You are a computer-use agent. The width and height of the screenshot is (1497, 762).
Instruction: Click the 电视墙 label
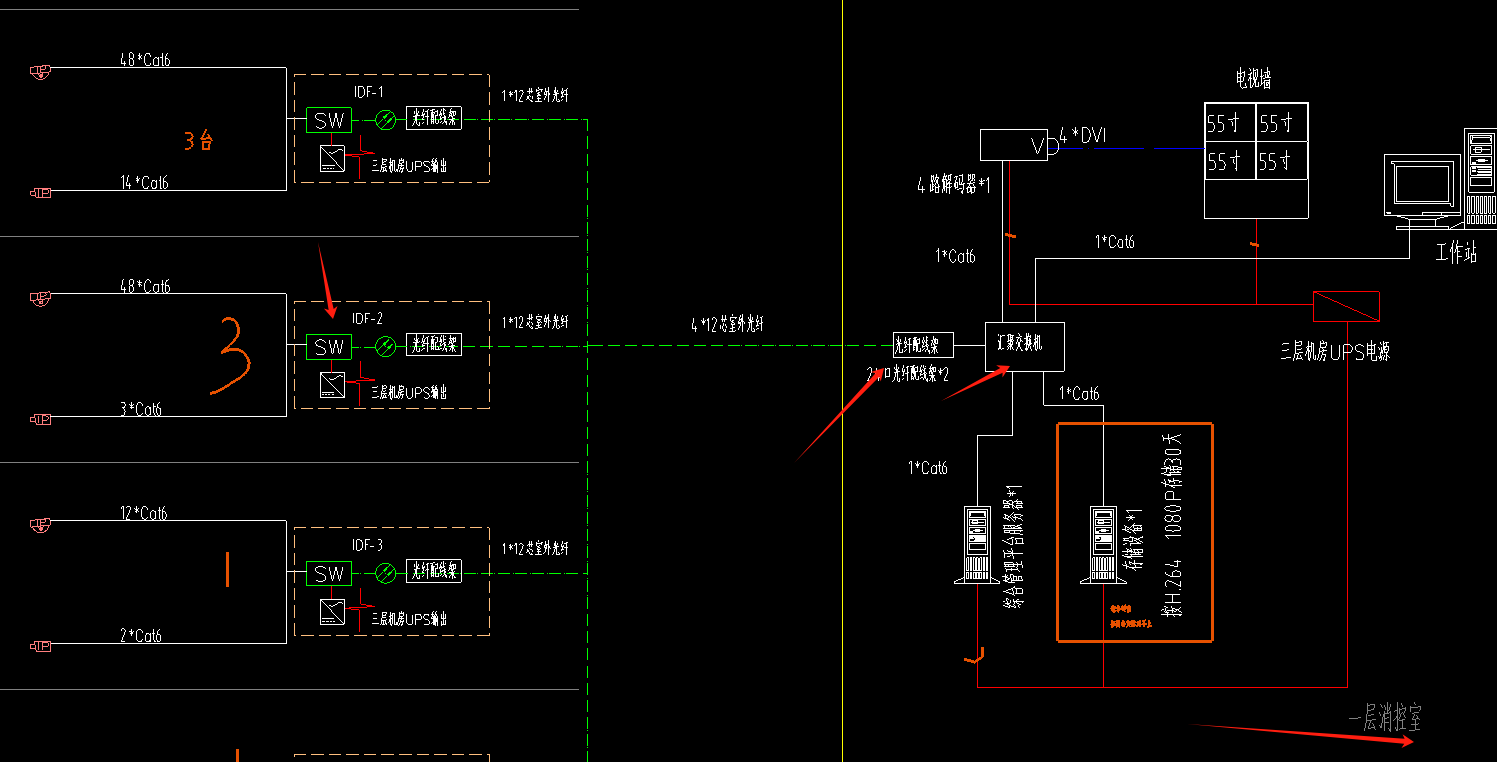point(1253,79)
